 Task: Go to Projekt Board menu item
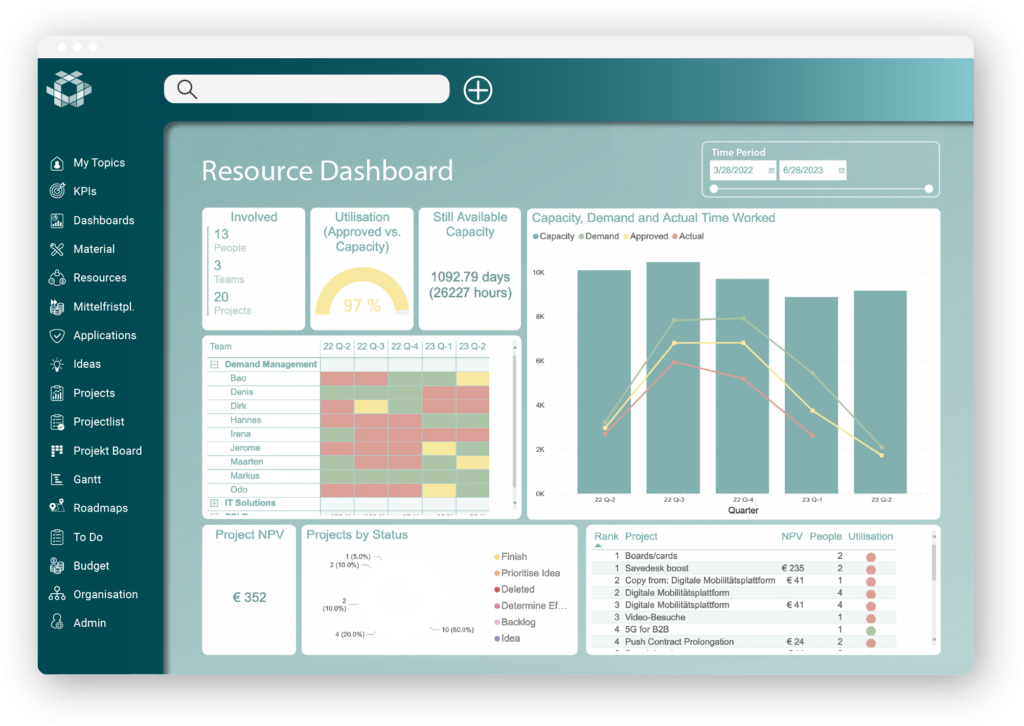107,451
